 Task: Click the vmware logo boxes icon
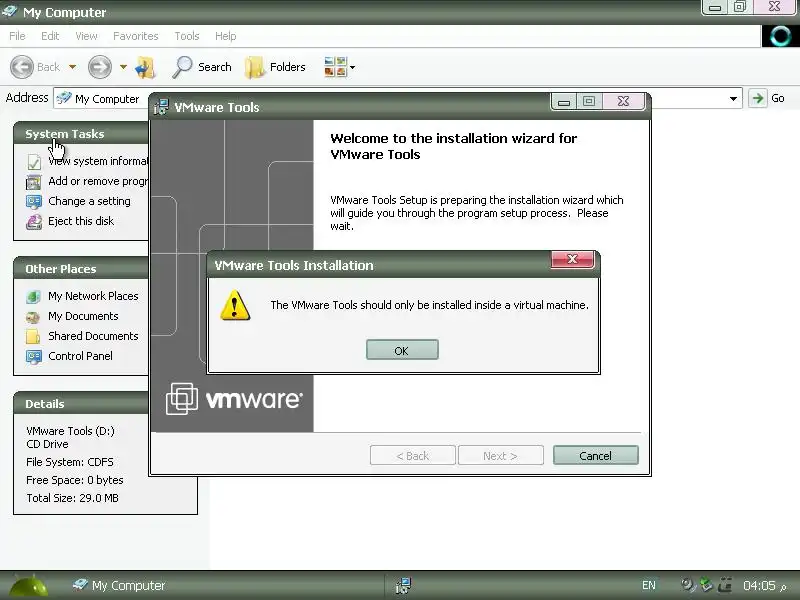[x=182, y=398]
